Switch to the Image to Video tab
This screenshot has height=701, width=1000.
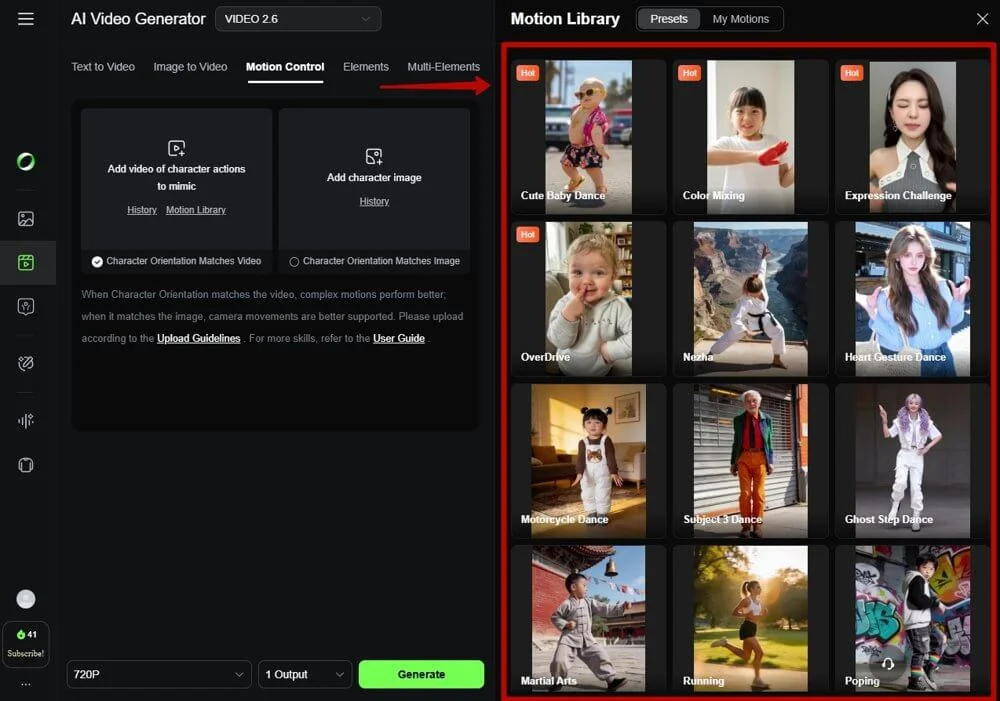190,67
